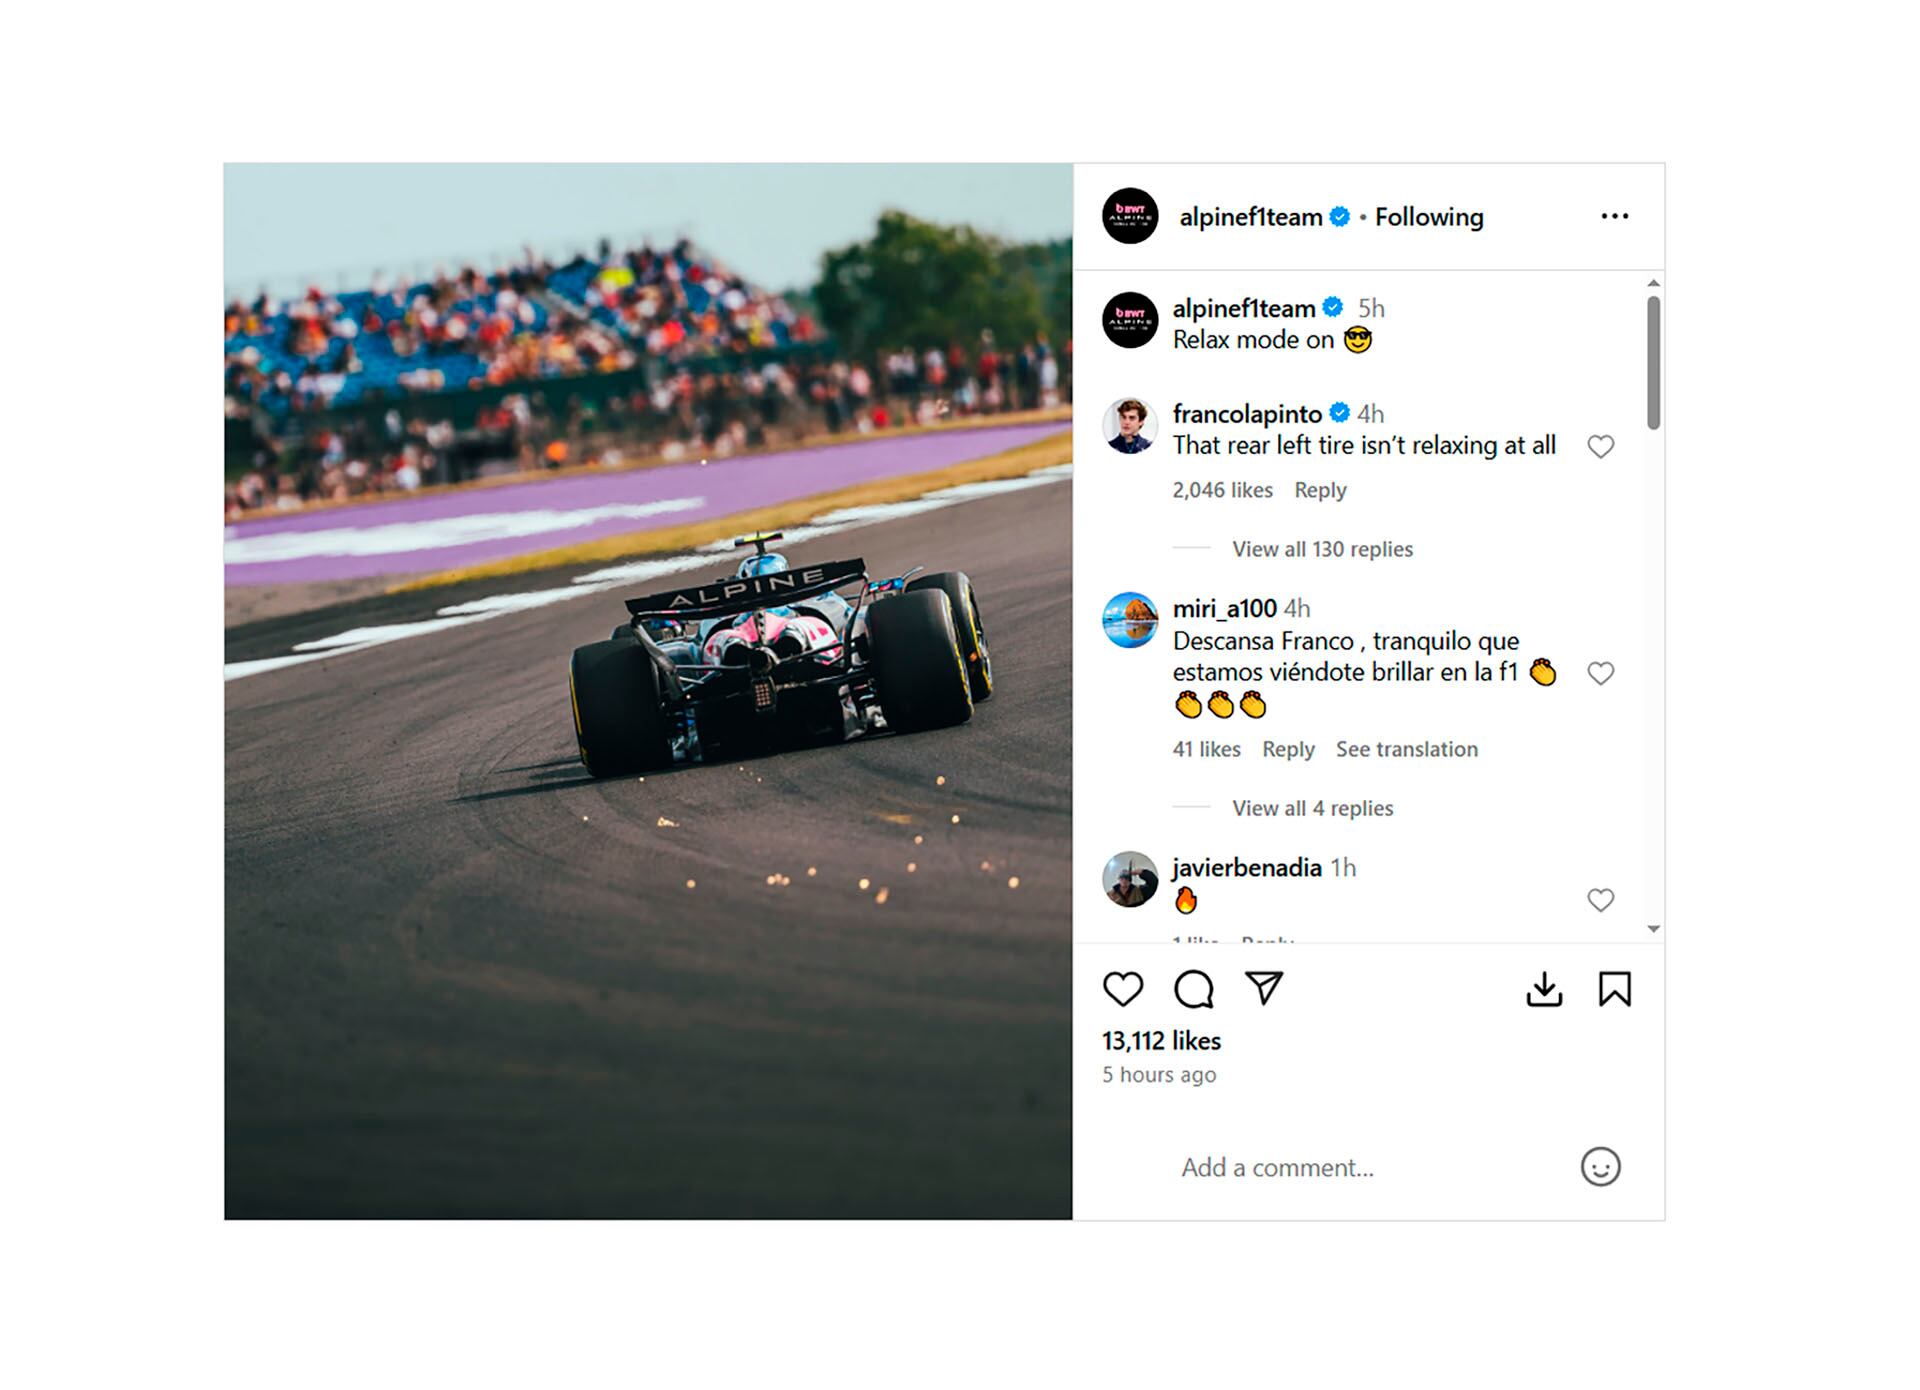Click the Following button in header
1920x1390 pixels.
click(x=1428, y=217)
